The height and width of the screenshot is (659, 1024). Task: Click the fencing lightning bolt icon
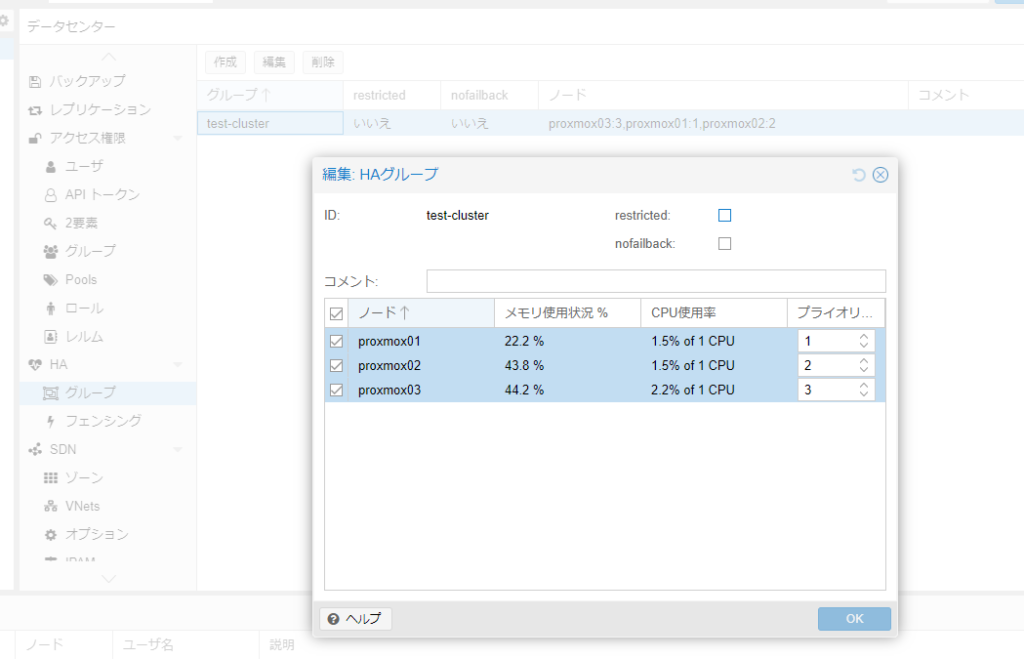pos(51,421)
